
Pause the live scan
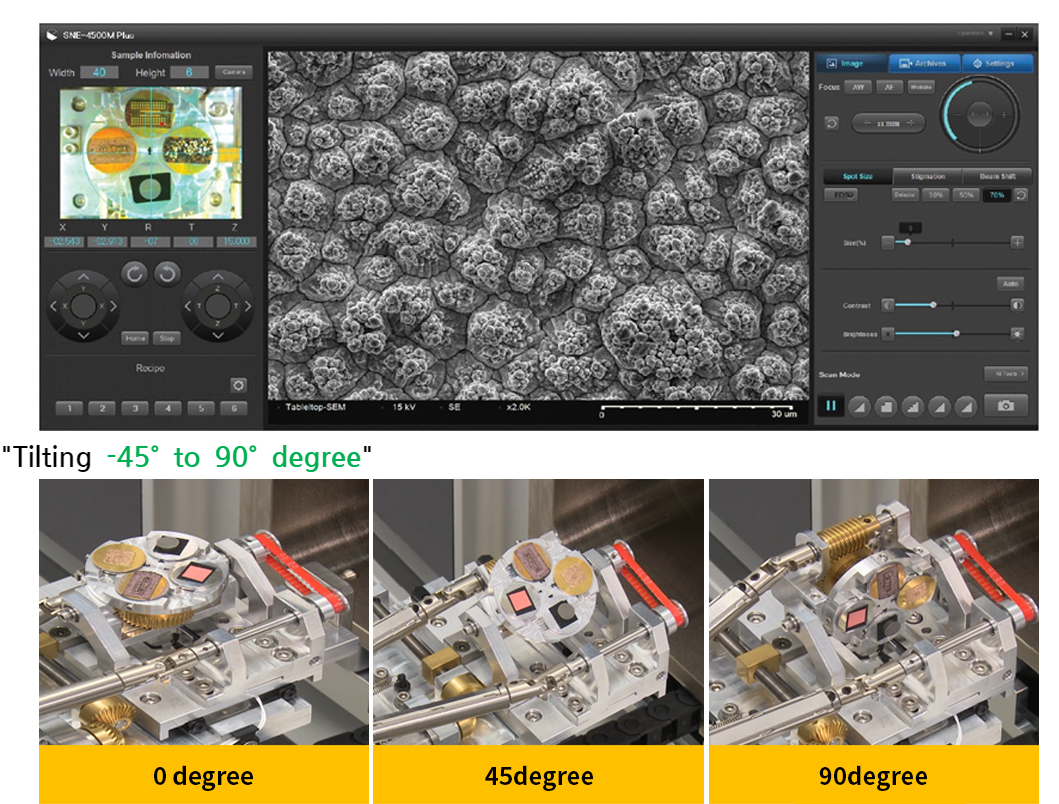point(831,405)
